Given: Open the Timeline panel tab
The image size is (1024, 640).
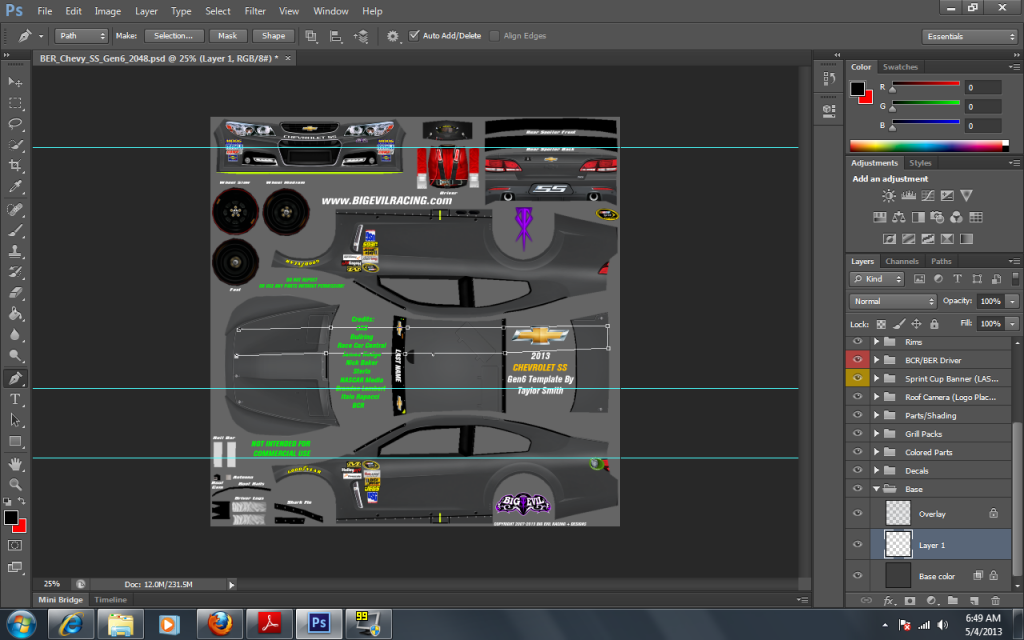Looking at the screenshot, I should pyautogui.click(x=110, y=600).
